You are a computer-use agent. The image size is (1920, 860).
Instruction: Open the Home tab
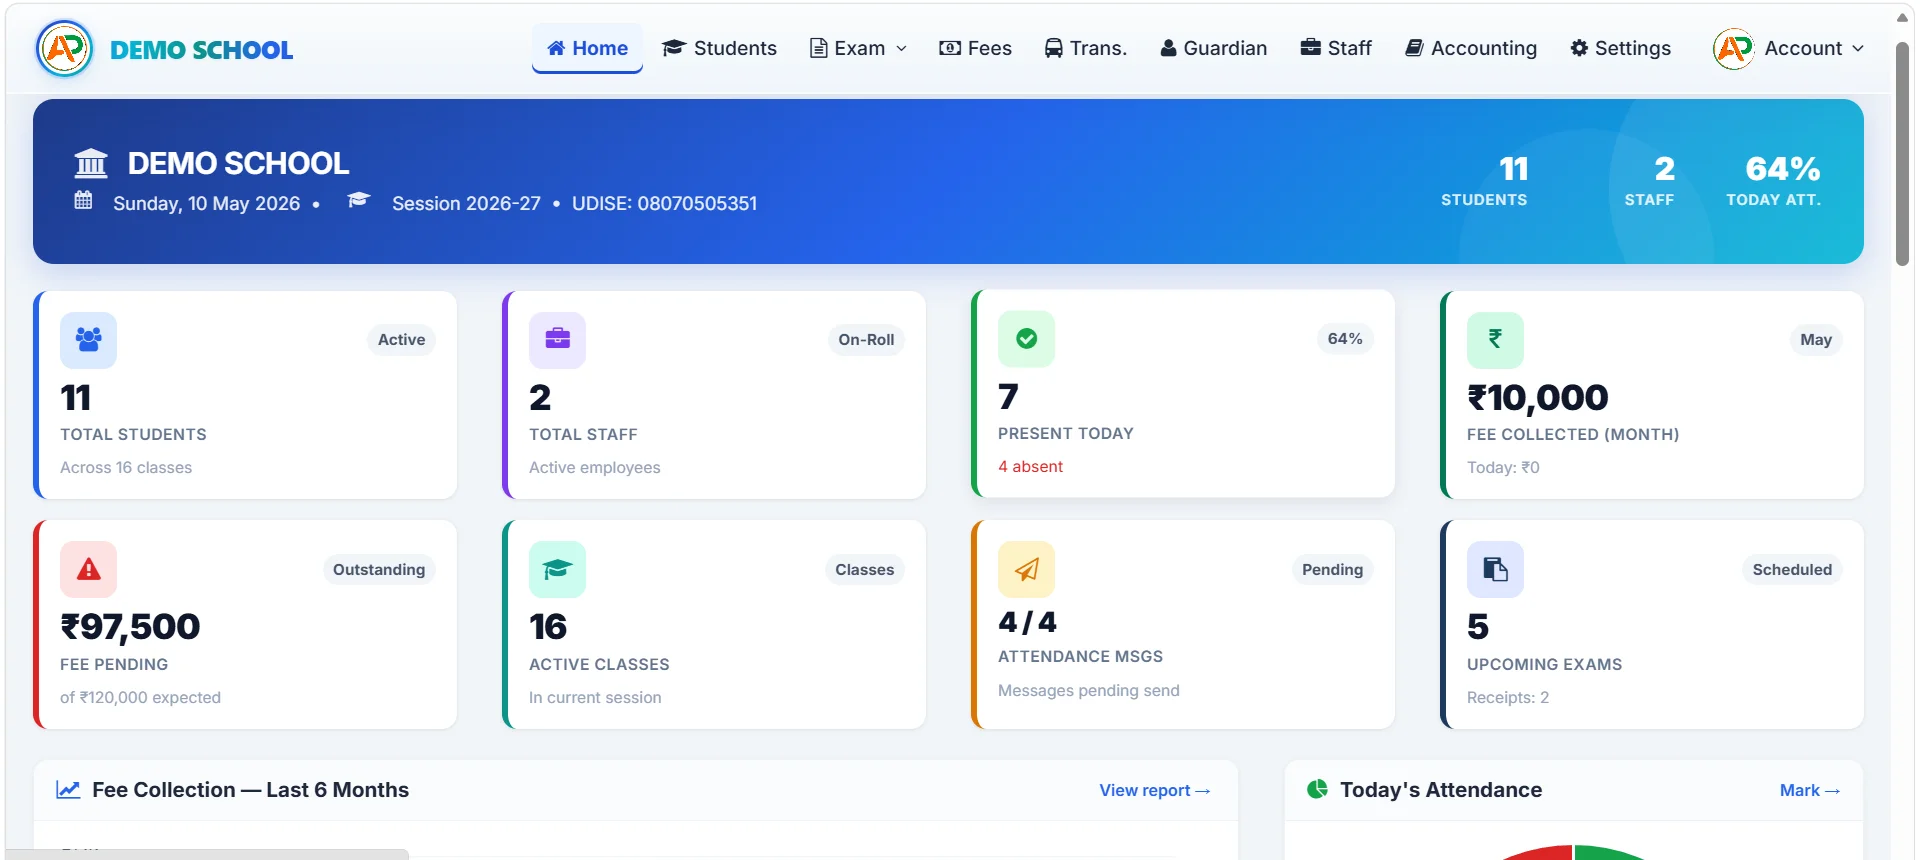point(587,48)
